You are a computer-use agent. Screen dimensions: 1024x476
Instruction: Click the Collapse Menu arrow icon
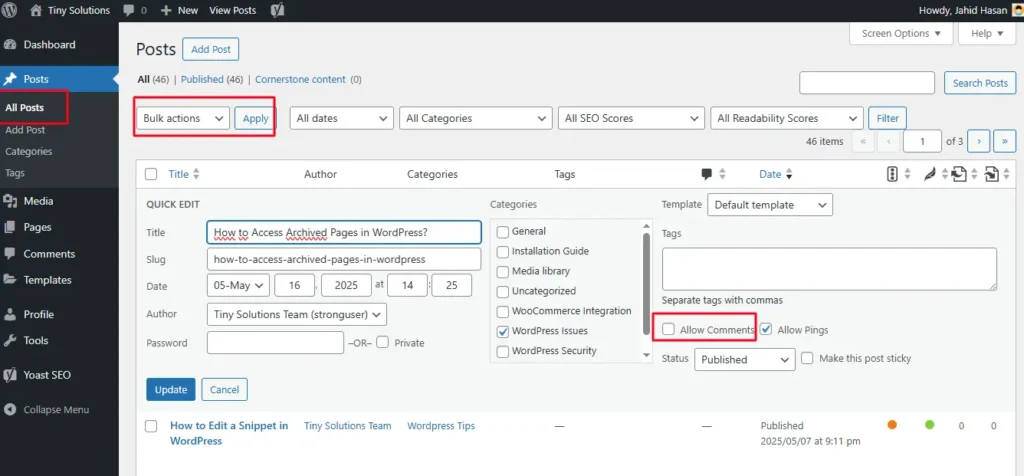10,410
